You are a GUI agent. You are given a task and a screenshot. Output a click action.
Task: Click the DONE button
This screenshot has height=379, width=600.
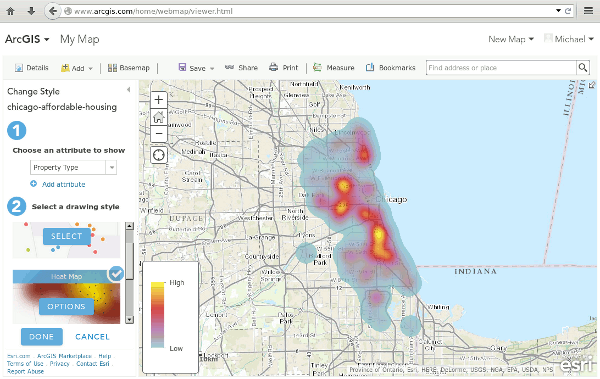pos(42,337)
